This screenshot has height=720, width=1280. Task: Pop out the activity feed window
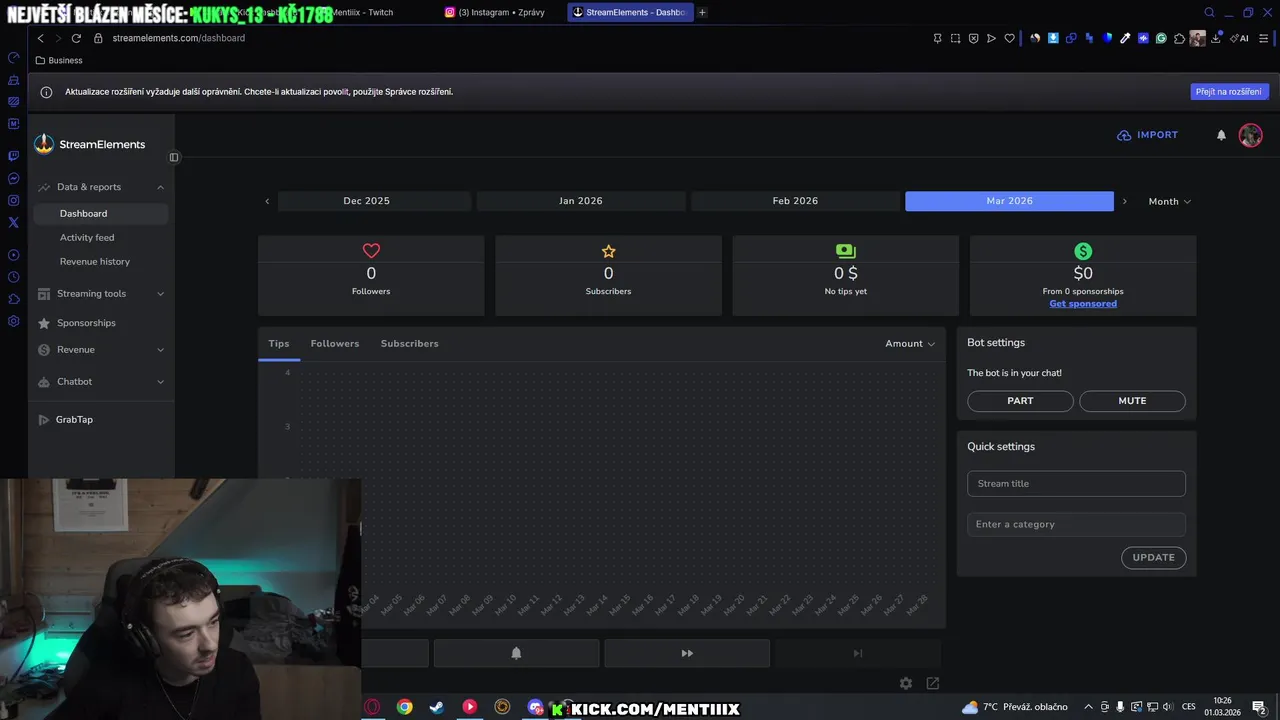click(x=933, y=683)
